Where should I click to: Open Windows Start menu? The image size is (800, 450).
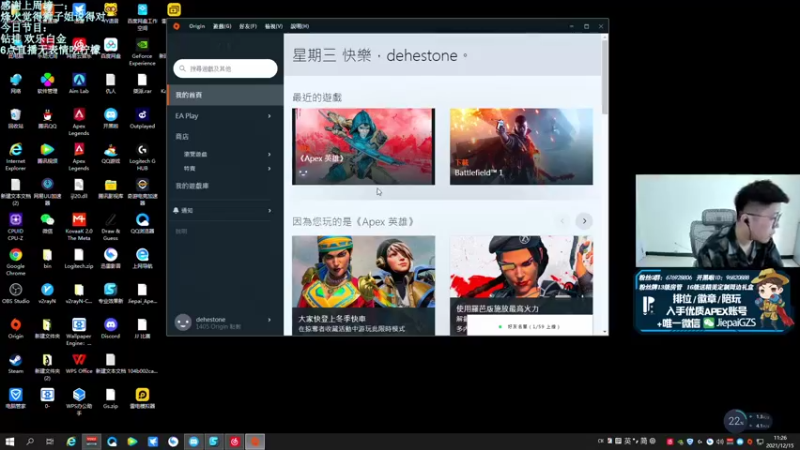(x=10, y=441)
